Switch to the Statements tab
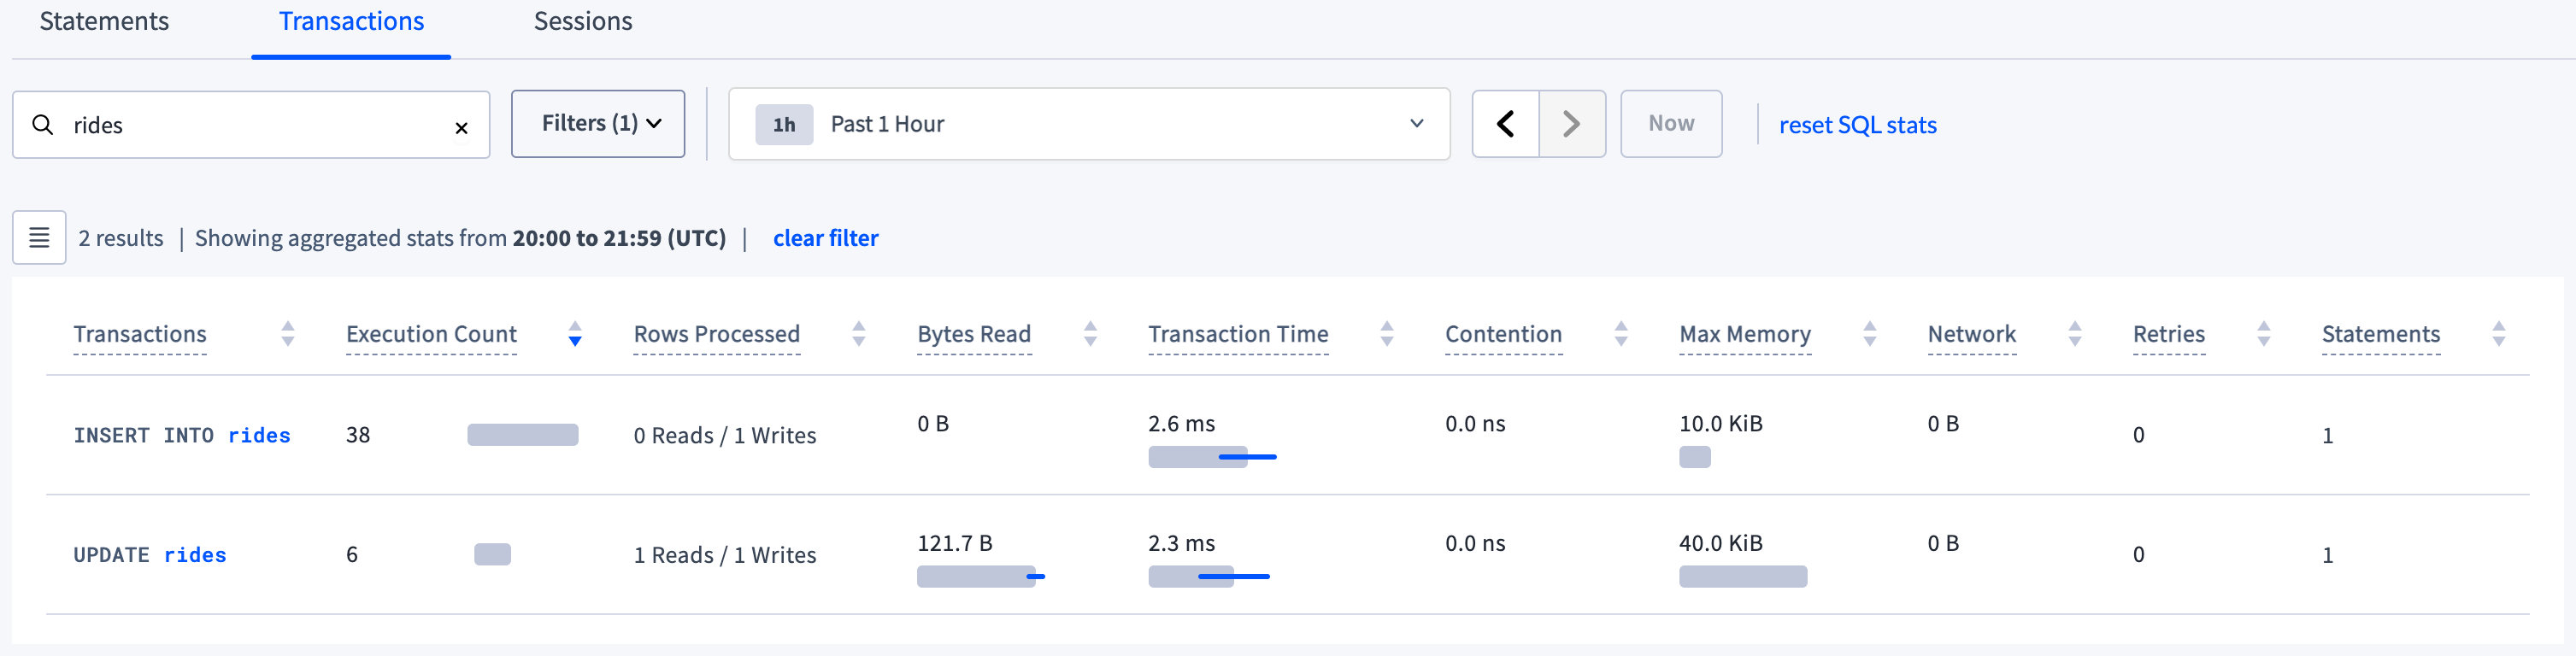The width and height of the screenshot is (2576, 656). [104, 22]
